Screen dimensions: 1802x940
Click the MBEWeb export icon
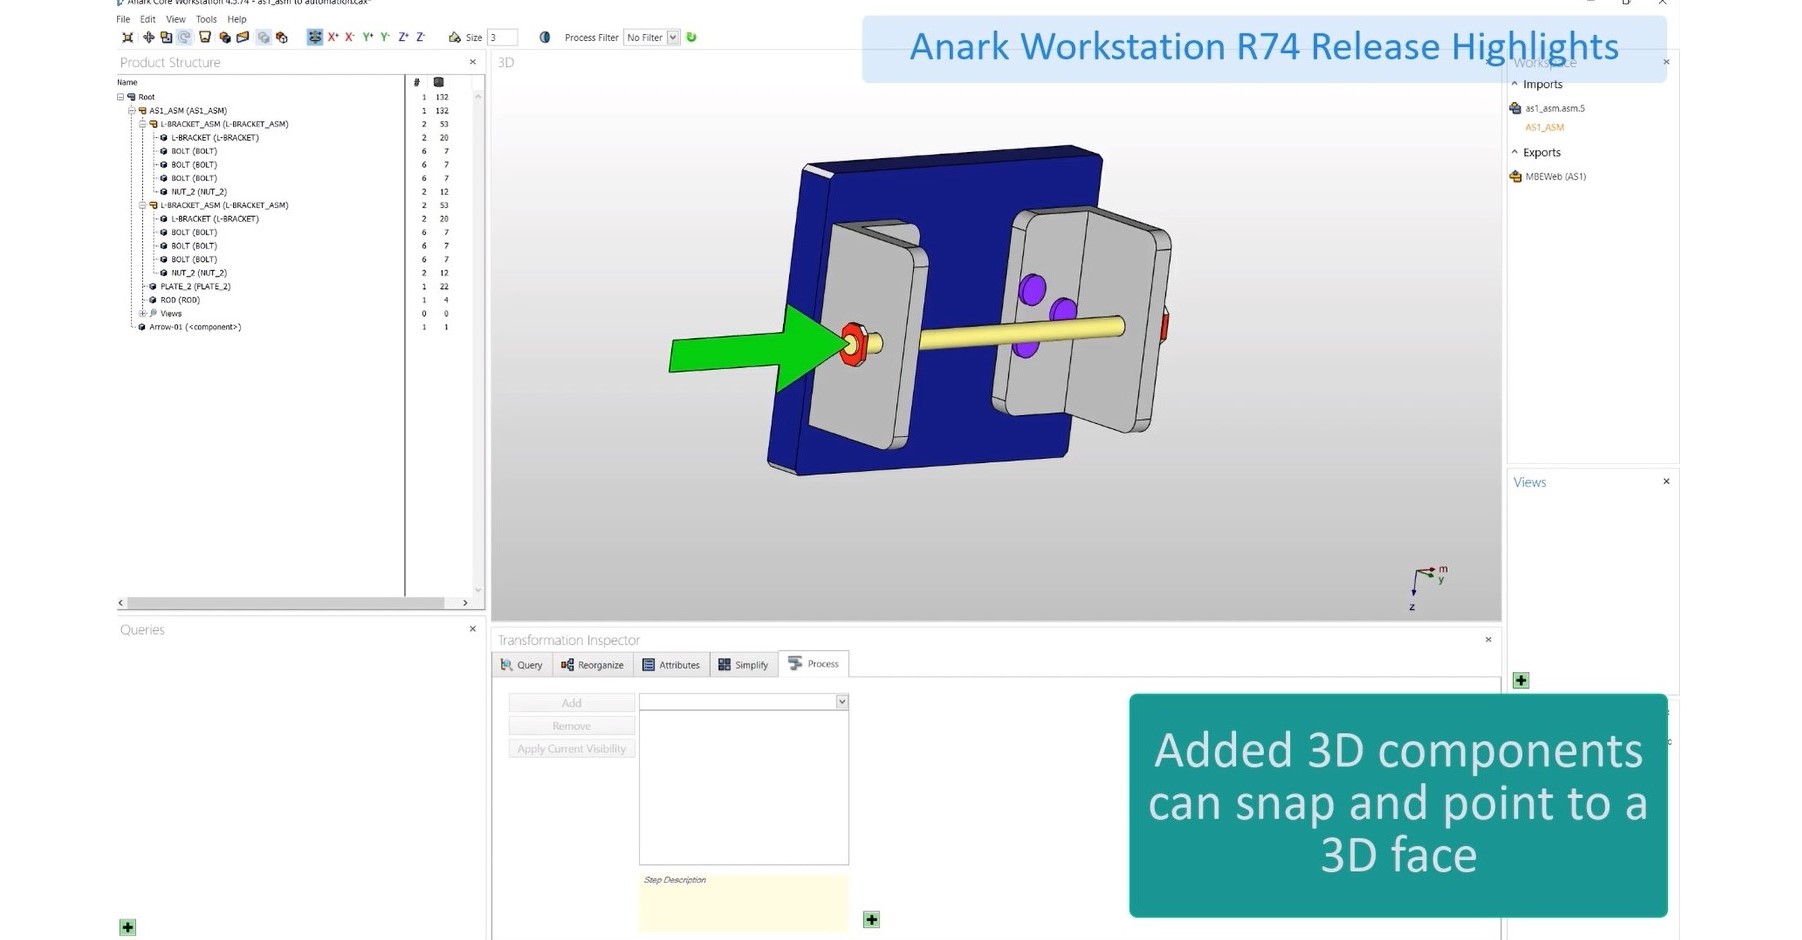tap(1515, 176)
